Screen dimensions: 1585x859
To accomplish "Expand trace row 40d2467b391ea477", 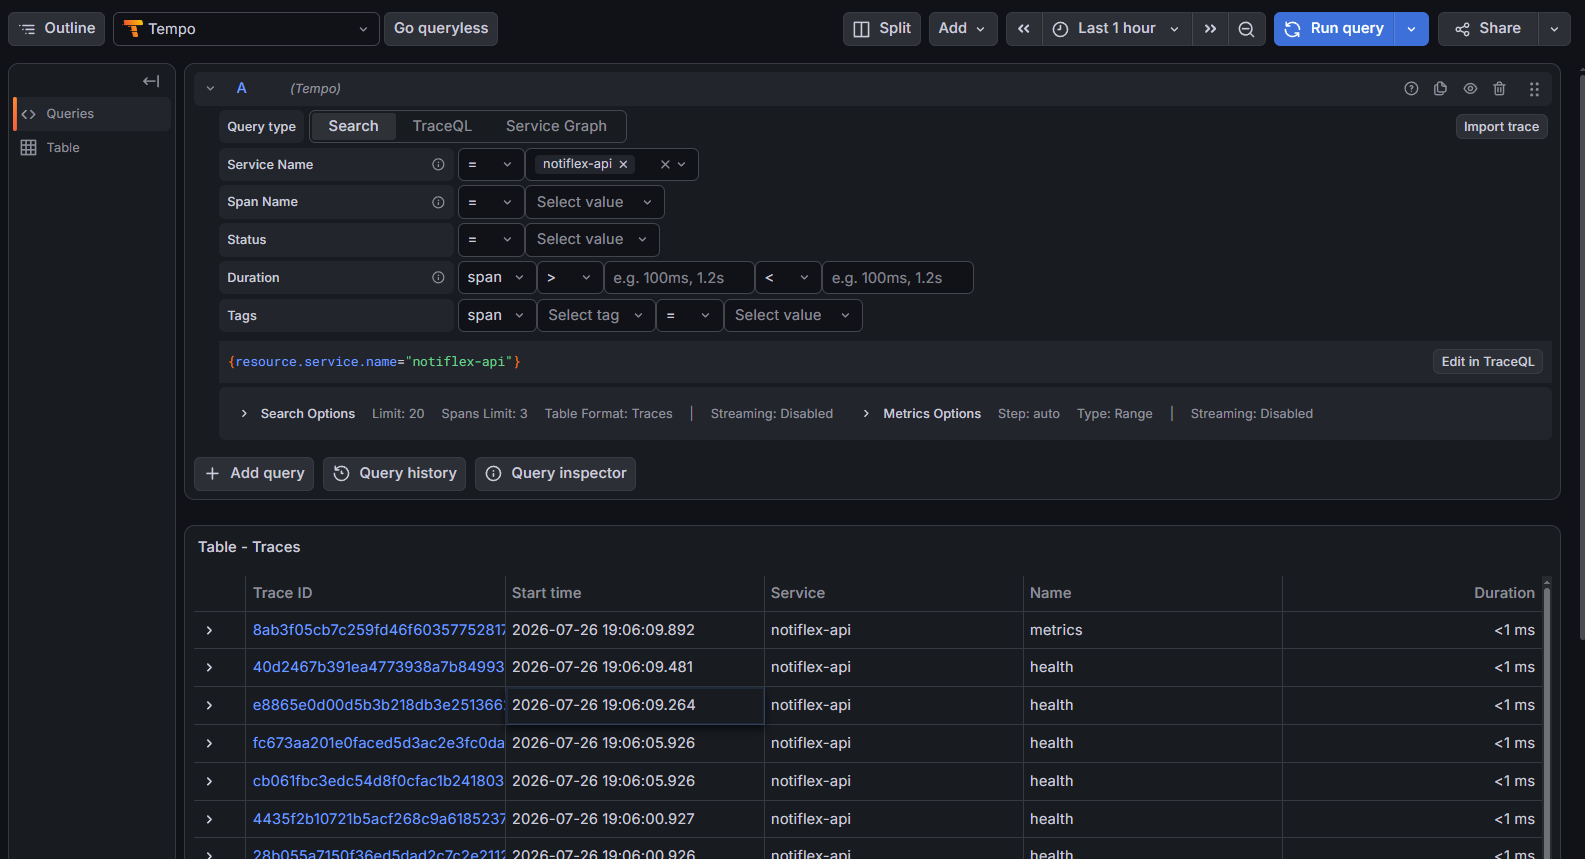I will point(209,667).
